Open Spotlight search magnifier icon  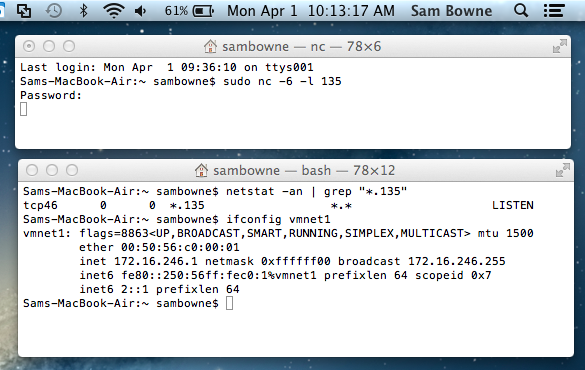click(521, 10)
